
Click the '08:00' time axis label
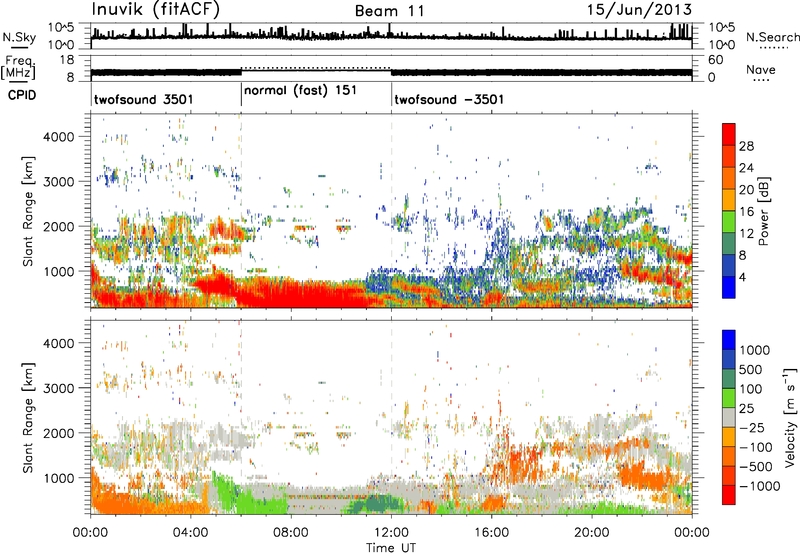click(291, 533)
